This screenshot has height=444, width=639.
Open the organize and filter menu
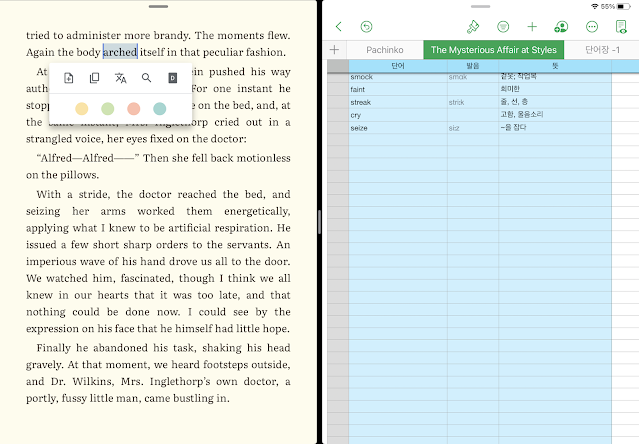[503, 27]
